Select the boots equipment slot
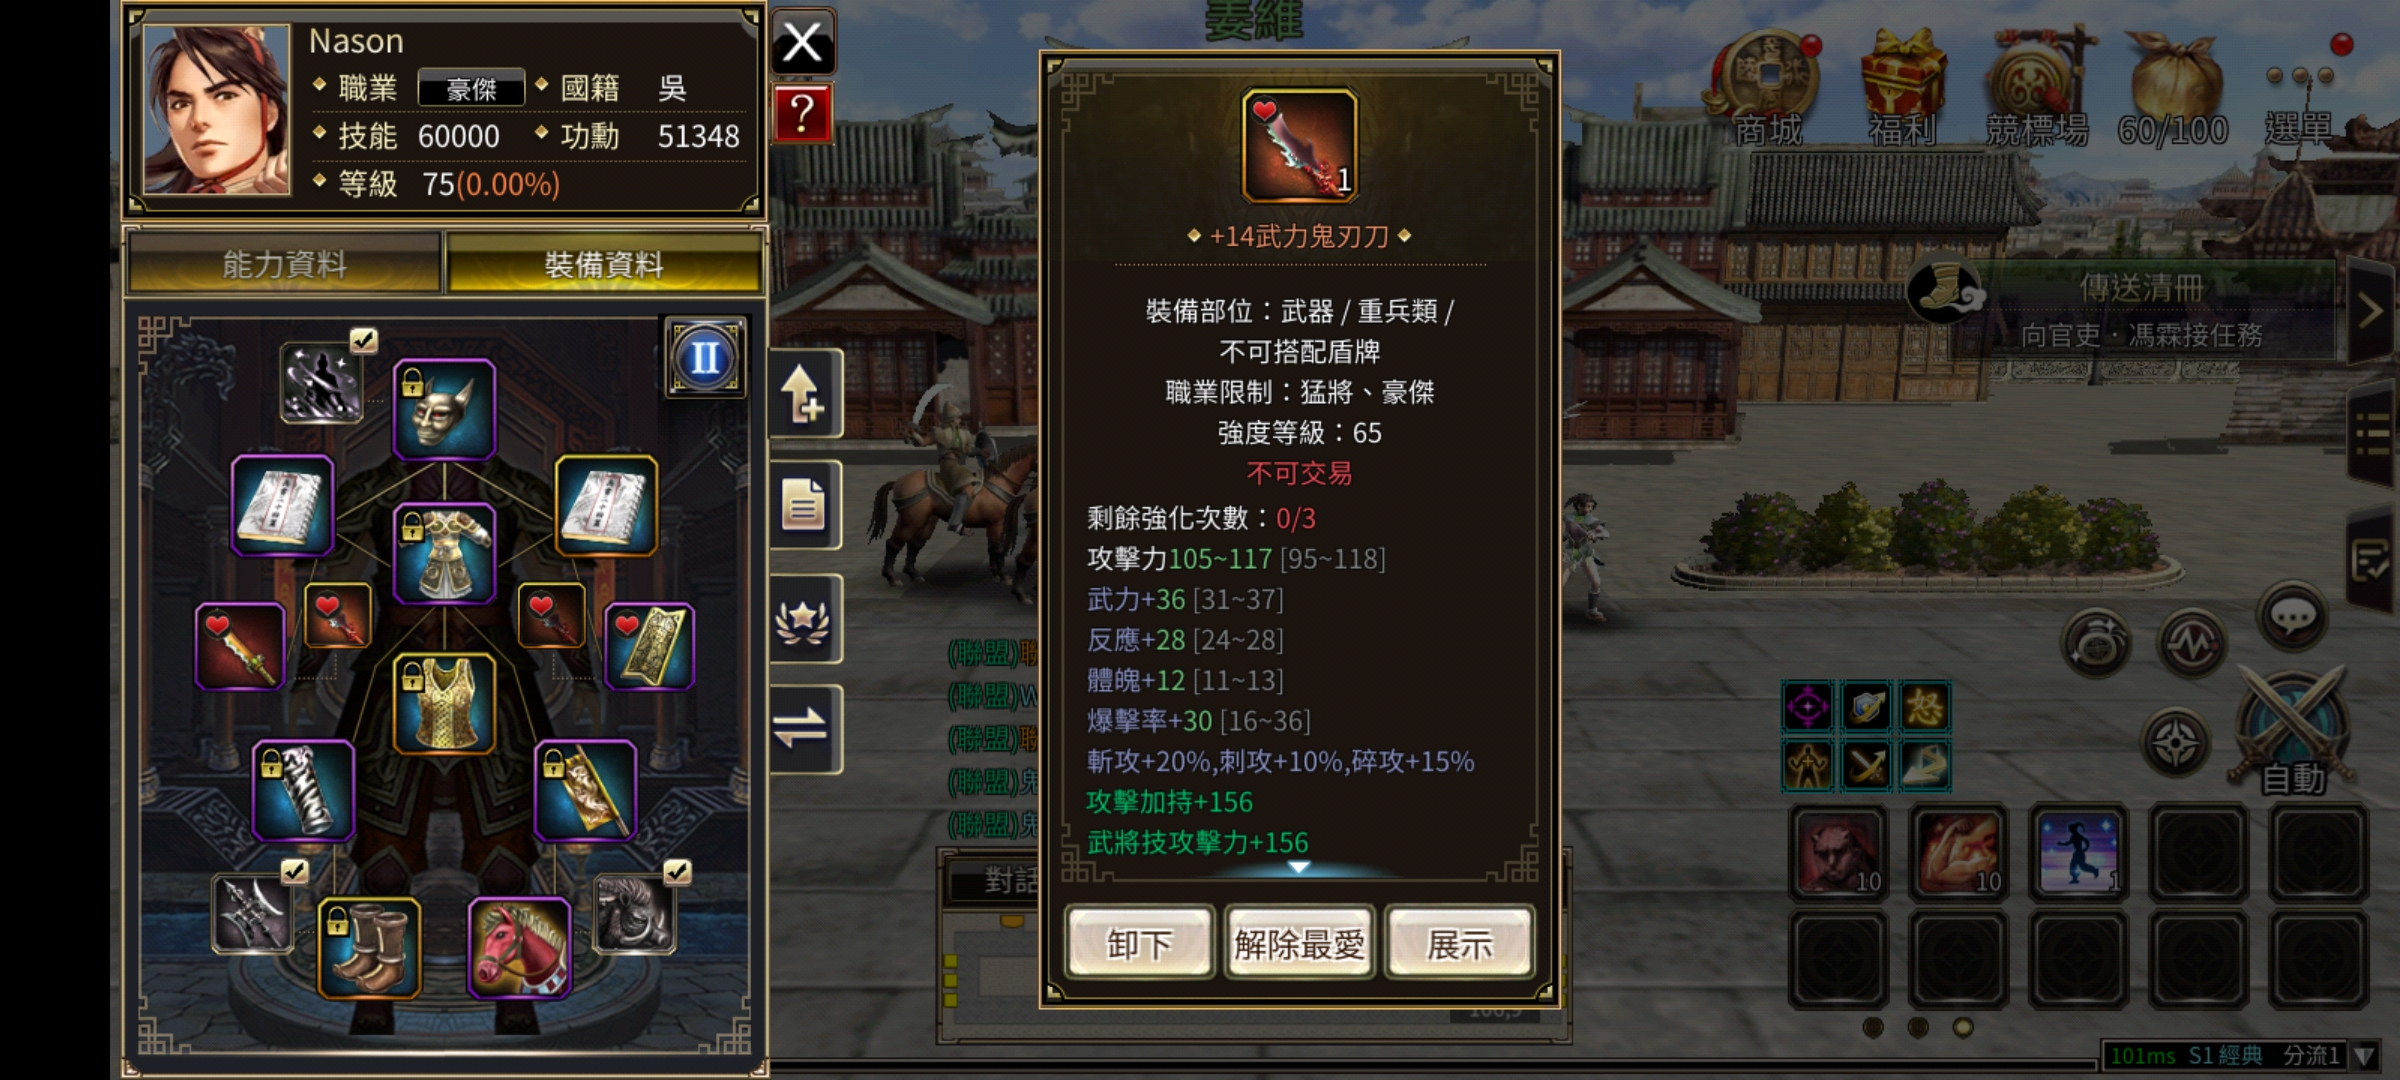Viewport: 2400px width, 1080px height. pos(370,947)
